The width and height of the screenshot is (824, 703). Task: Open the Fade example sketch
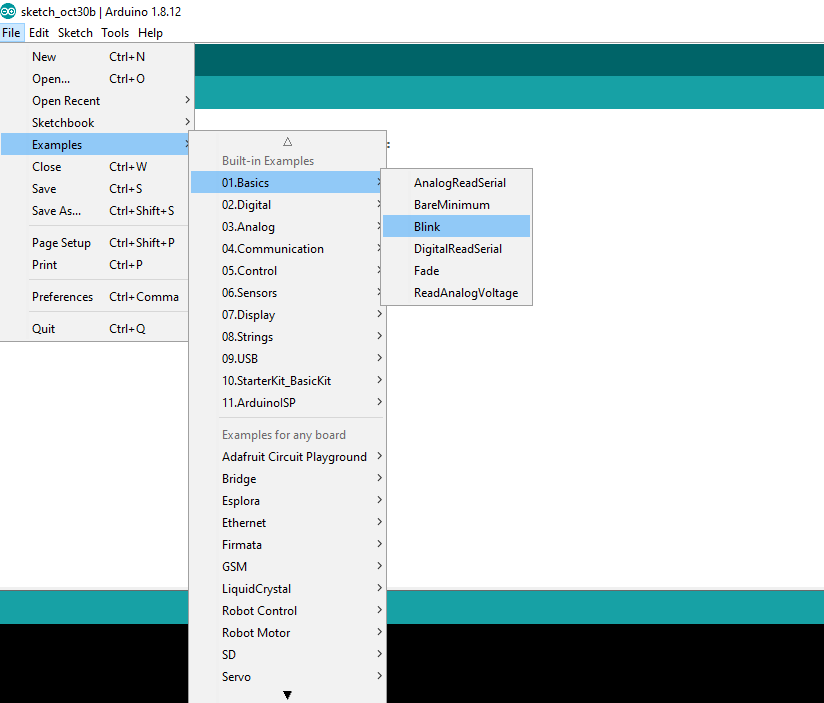pos(456,271)
